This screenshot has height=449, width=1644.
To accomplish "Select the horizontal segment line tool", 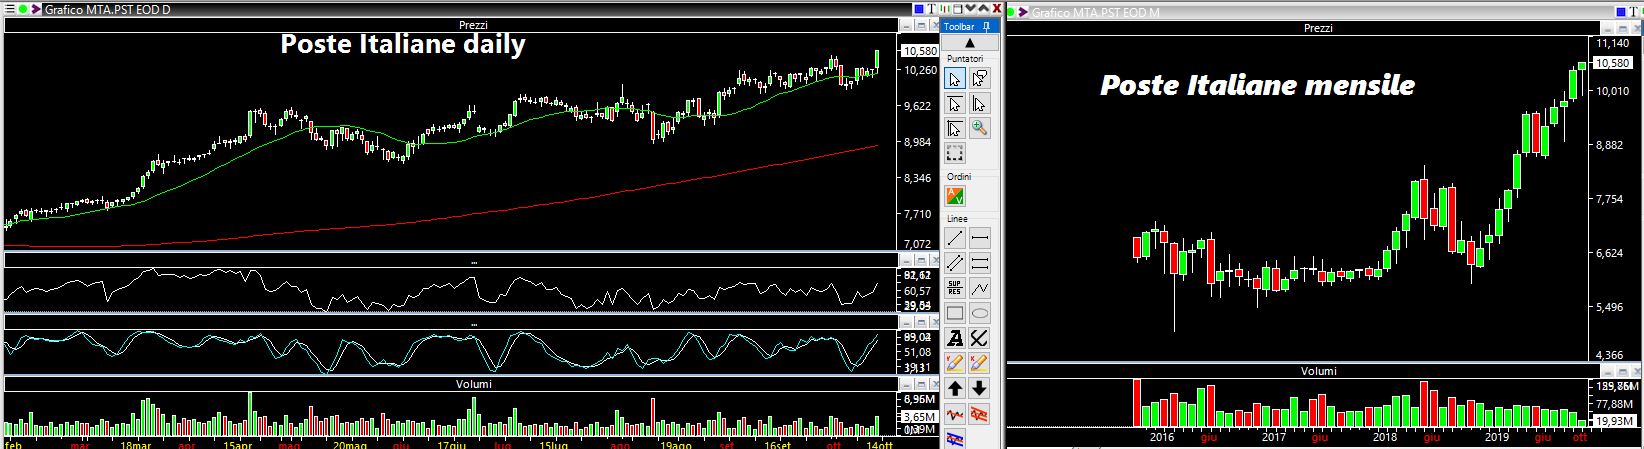I will pyautogui.click(x=980, y=238).
